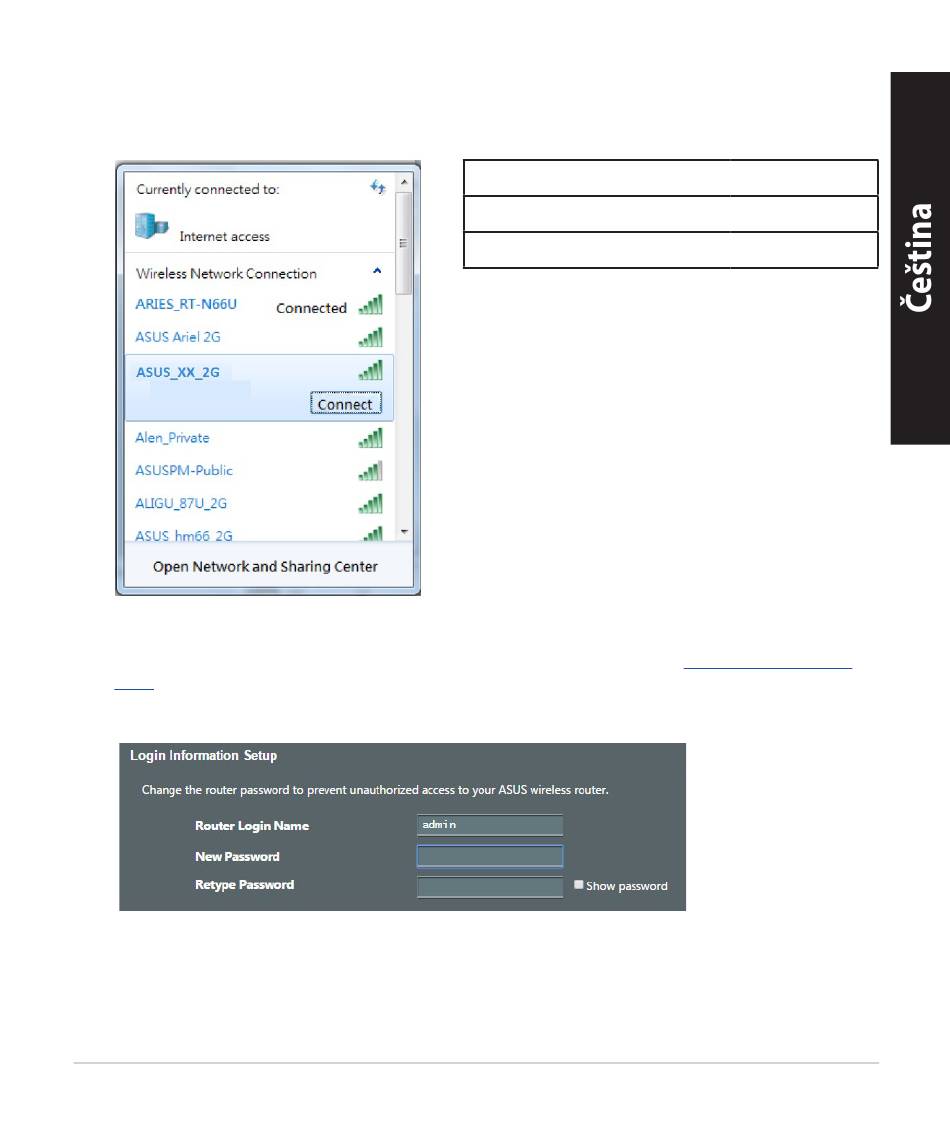Collapse the Wireless Network Connection section

377,271
